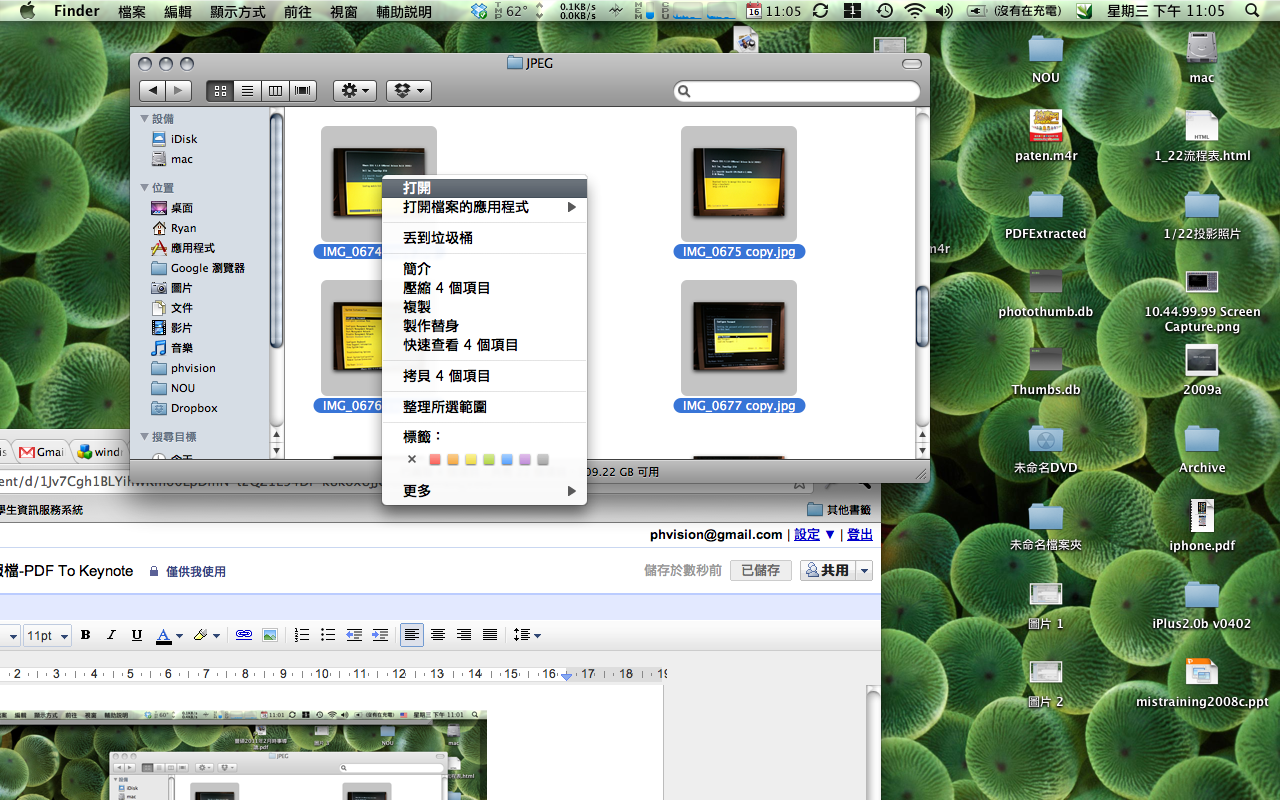Toggle italic in the document toolbar

tap(111, 635)
